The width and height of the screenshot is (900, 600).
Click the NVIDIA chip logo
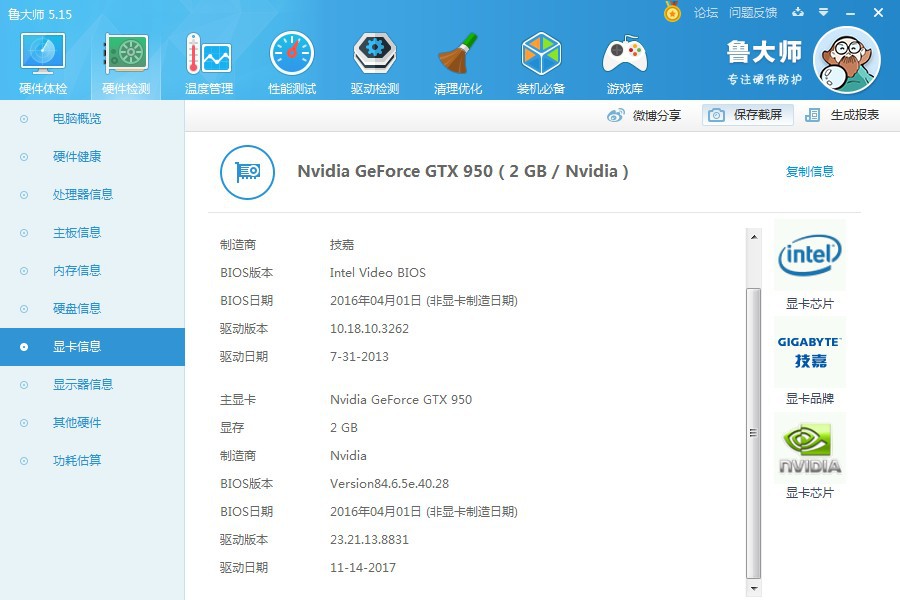point(810,448)
